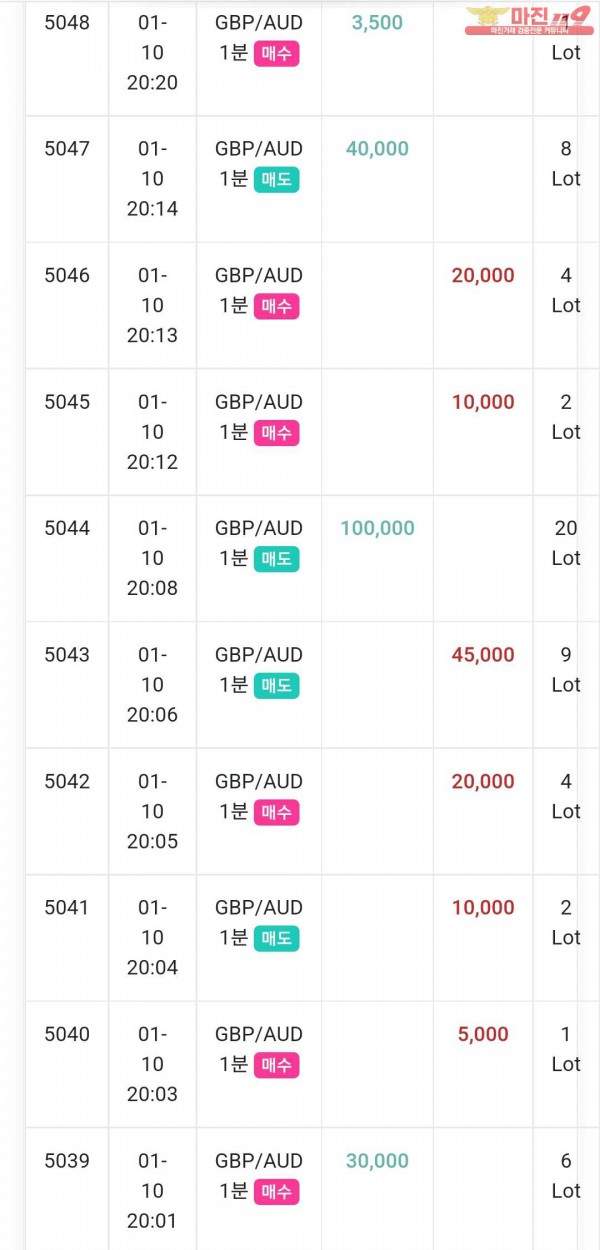Click the 01-10 20:12 timestamp

[x=152, y=432]
